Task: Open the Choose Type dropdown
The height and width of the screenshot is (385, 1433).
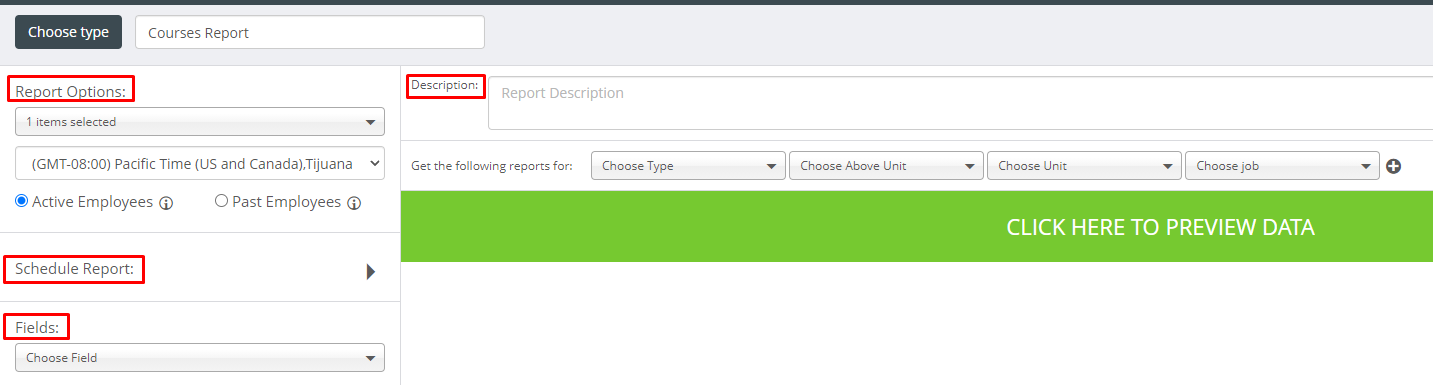Action: tap(688, 166)
